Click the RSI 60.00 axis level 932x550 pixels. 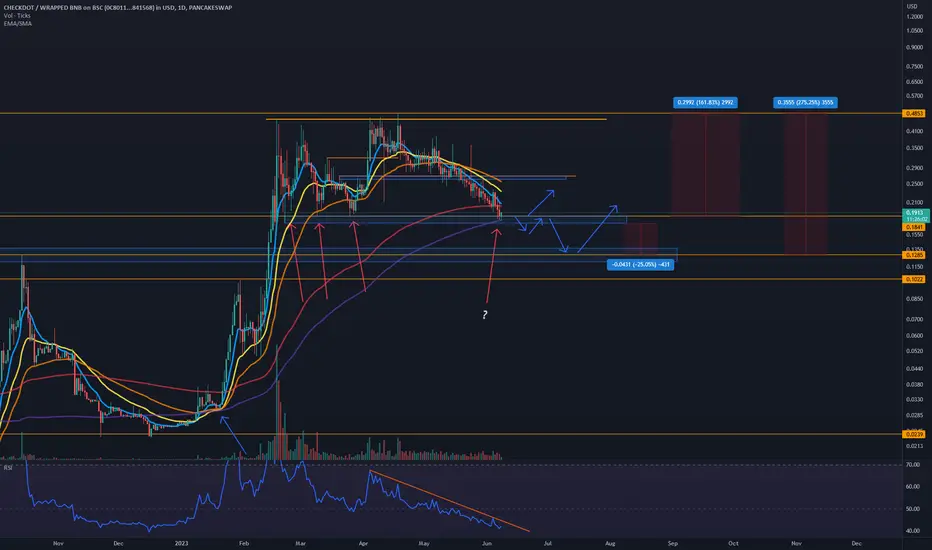912,487
